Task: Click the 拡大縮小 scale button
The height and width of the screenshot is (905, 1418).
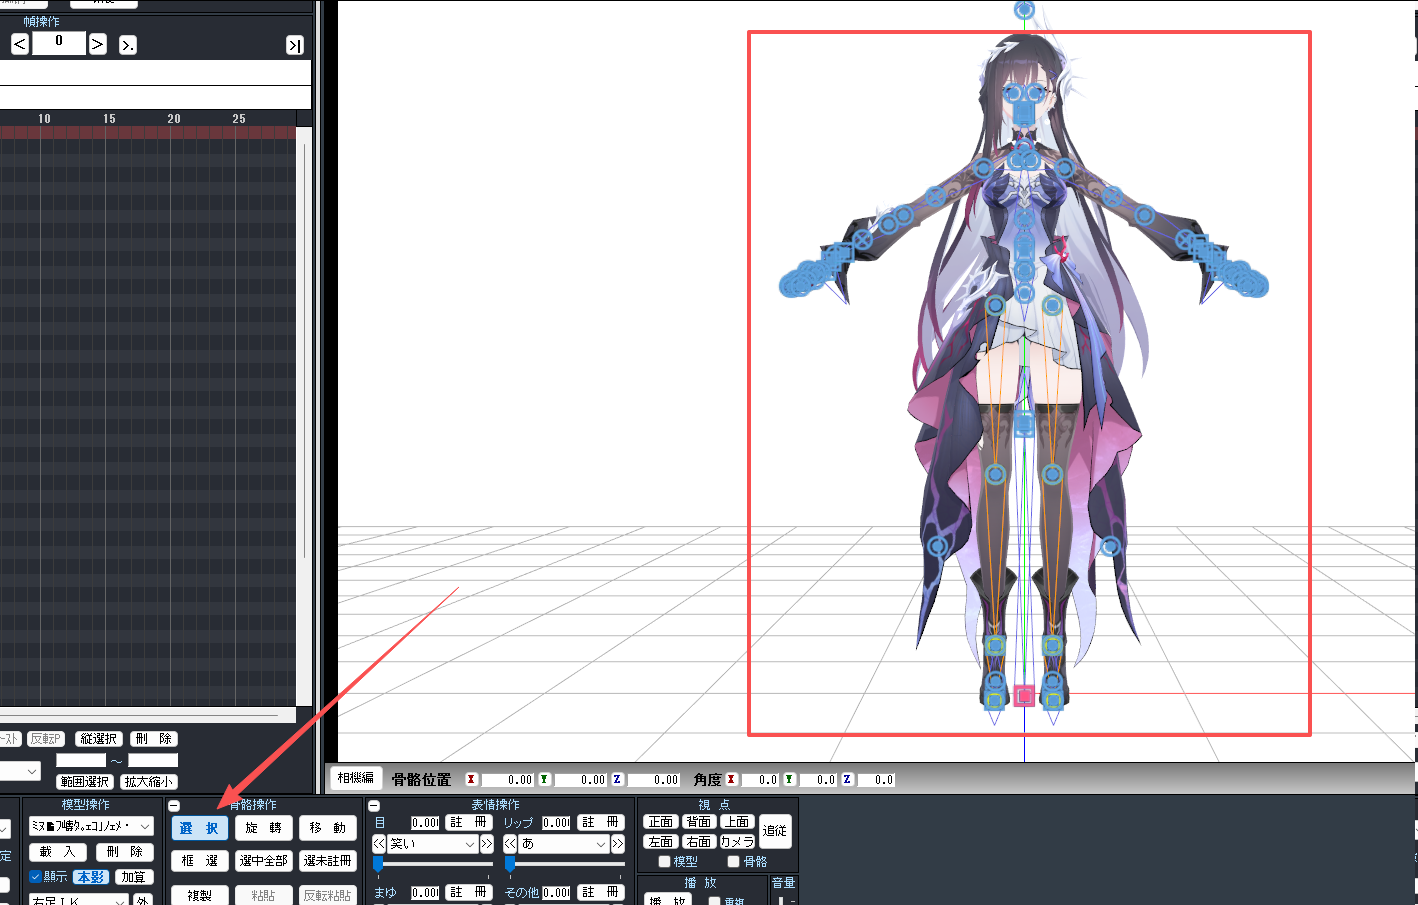Action: tap(149, 782)
